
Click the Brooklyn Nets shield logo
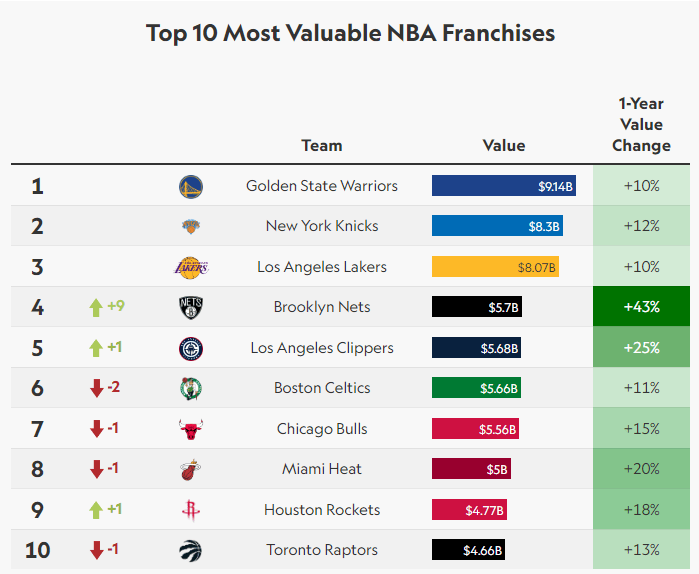click(191, 308)
